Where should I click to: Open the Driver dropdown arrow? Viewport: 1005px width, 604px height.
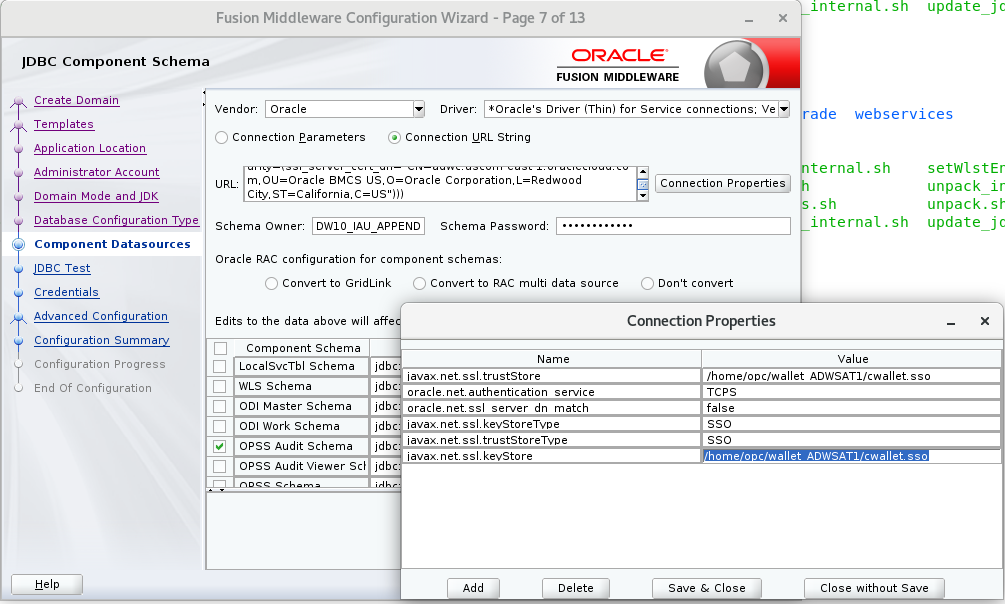784,109
